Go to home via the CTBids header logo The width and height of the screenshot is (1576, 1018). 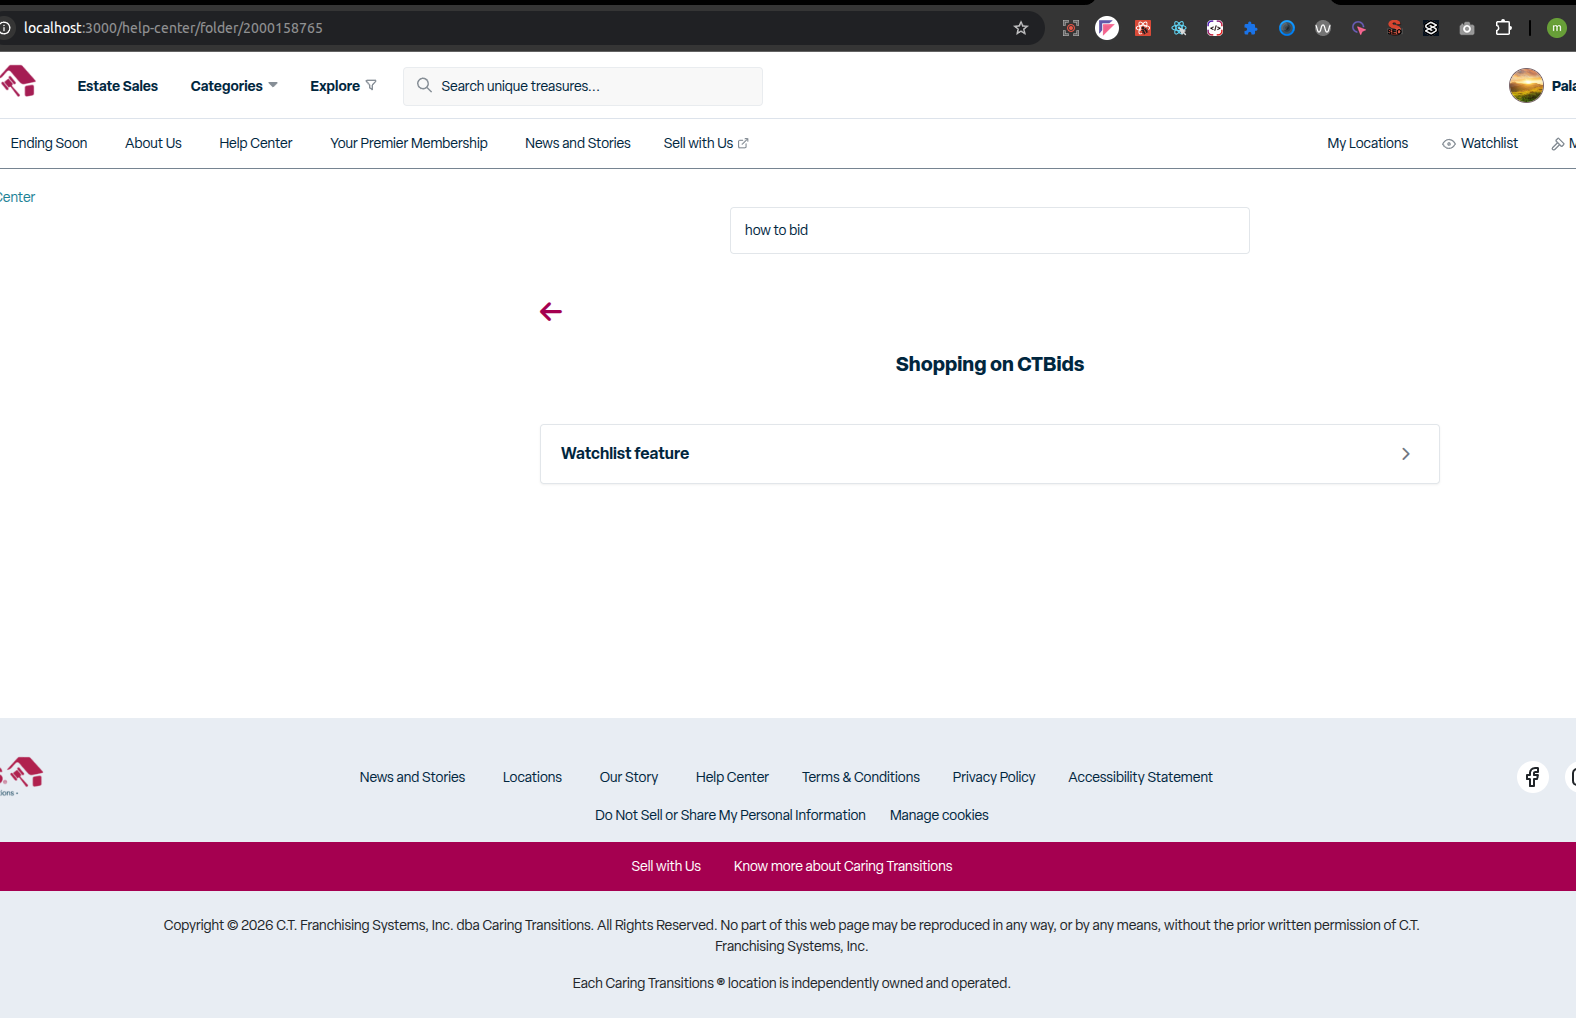(18, 82)
